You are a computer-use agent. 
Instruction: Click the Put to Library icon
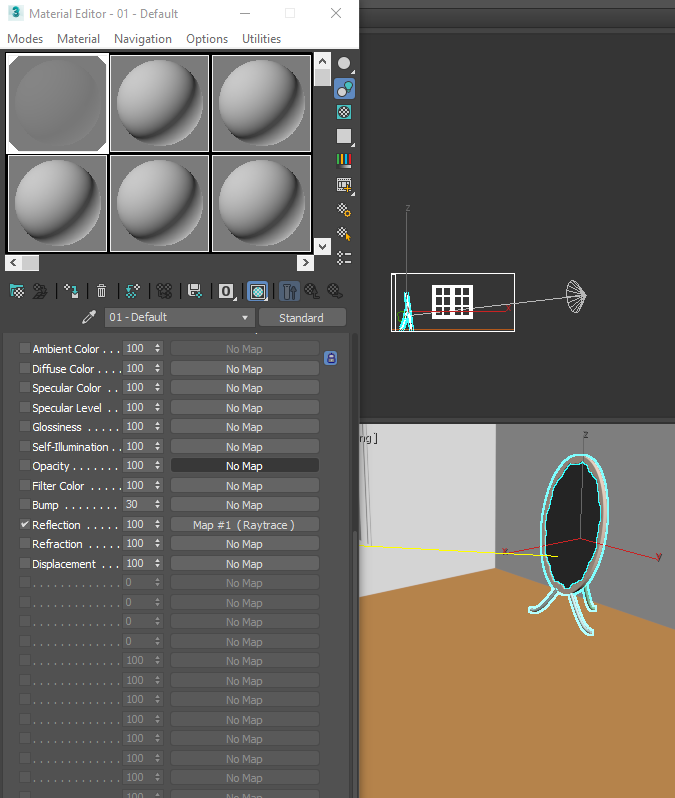pos(194,291)
